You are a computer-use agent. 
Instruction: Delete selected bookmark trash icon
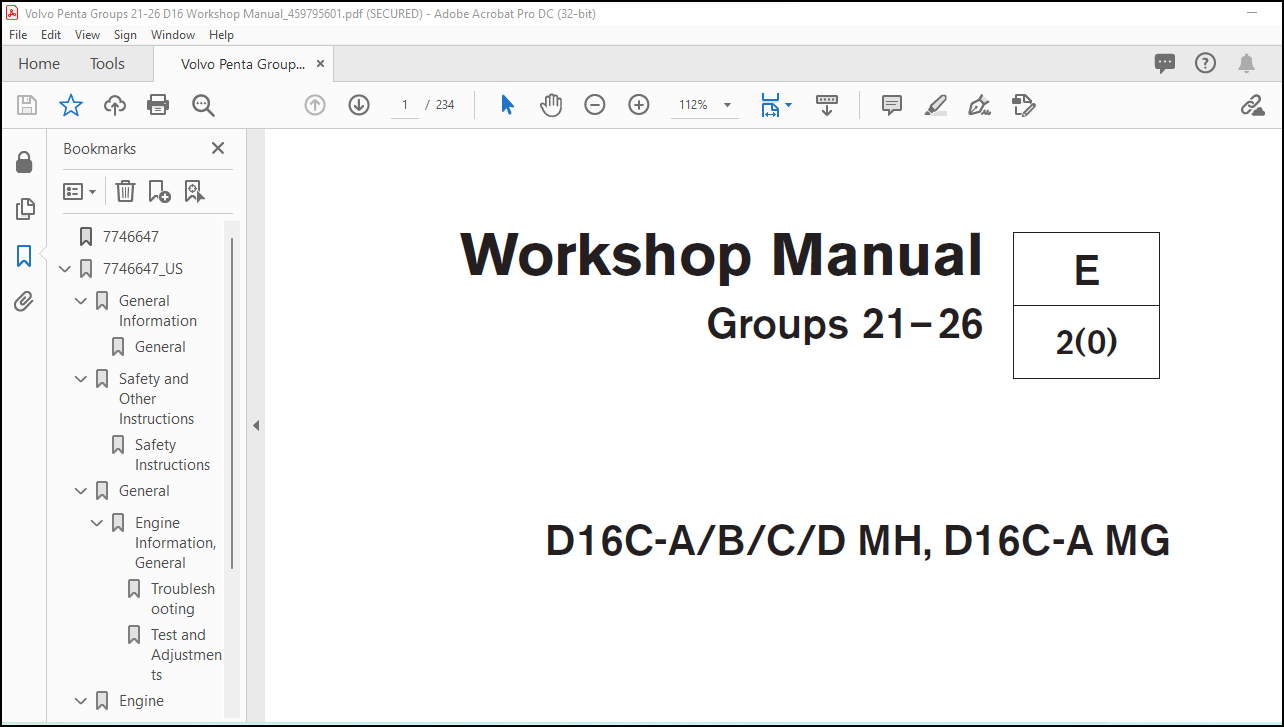pyautogui.click(x=125, y=191)
